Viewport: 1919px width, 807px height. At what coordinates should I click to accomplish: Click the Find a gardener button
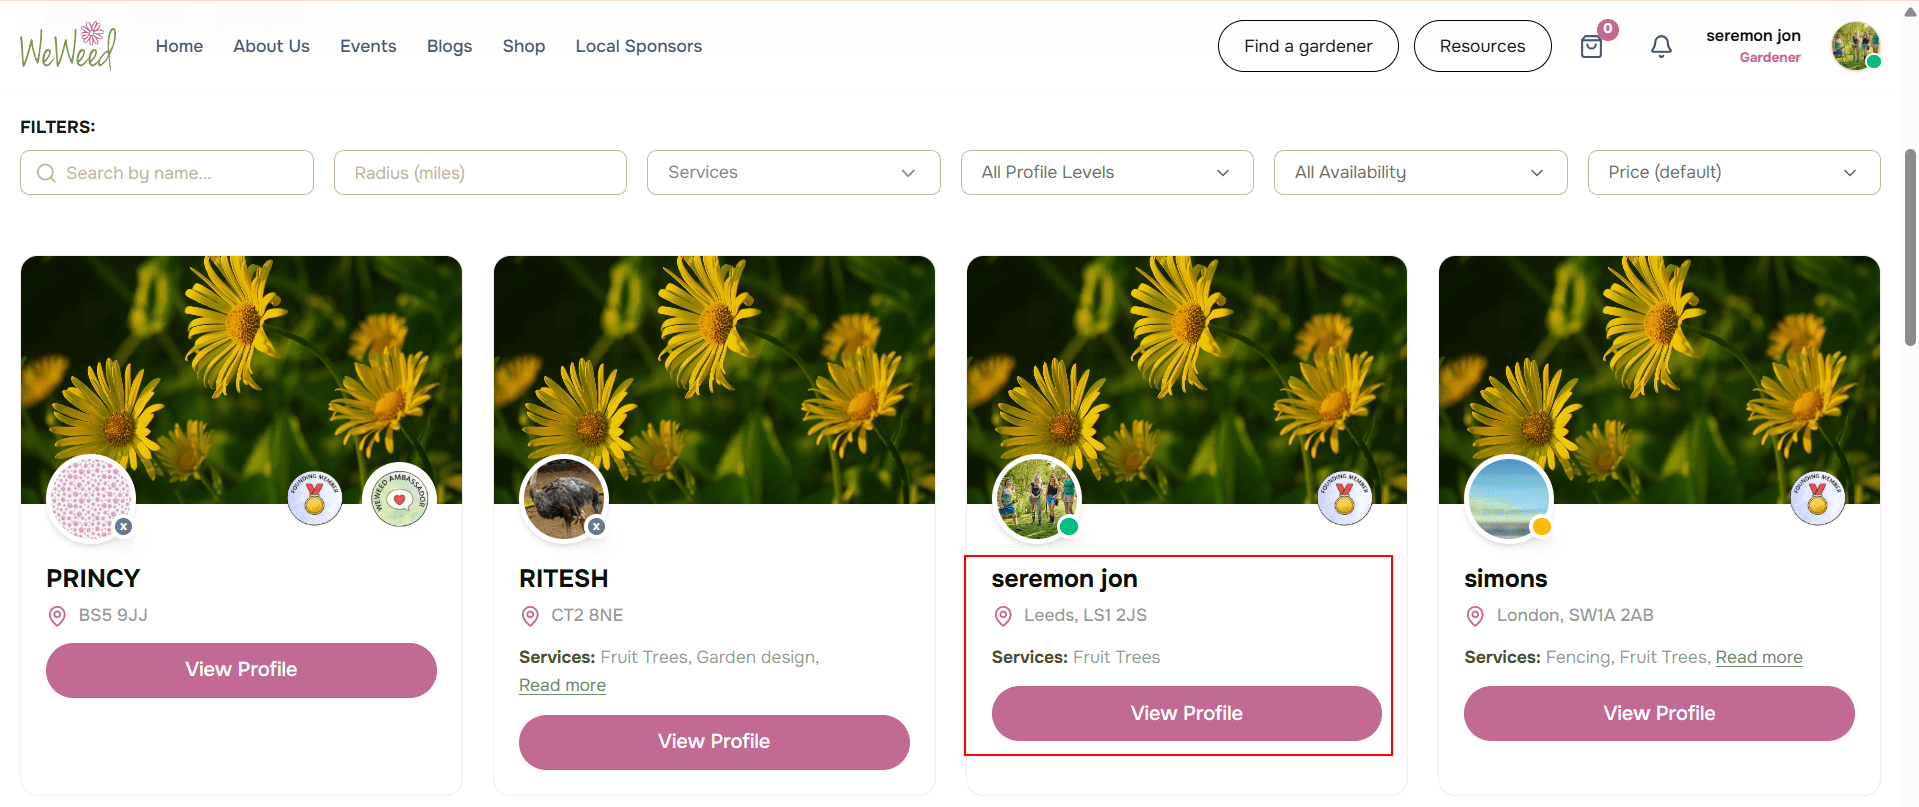[x=1307, y=46]
